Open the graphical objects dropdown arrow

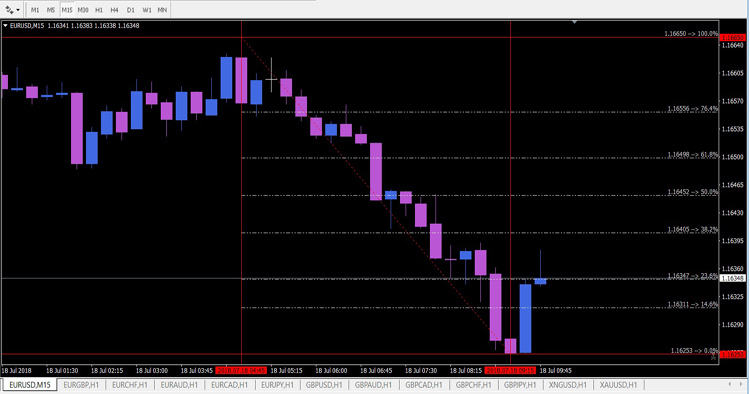18,10
